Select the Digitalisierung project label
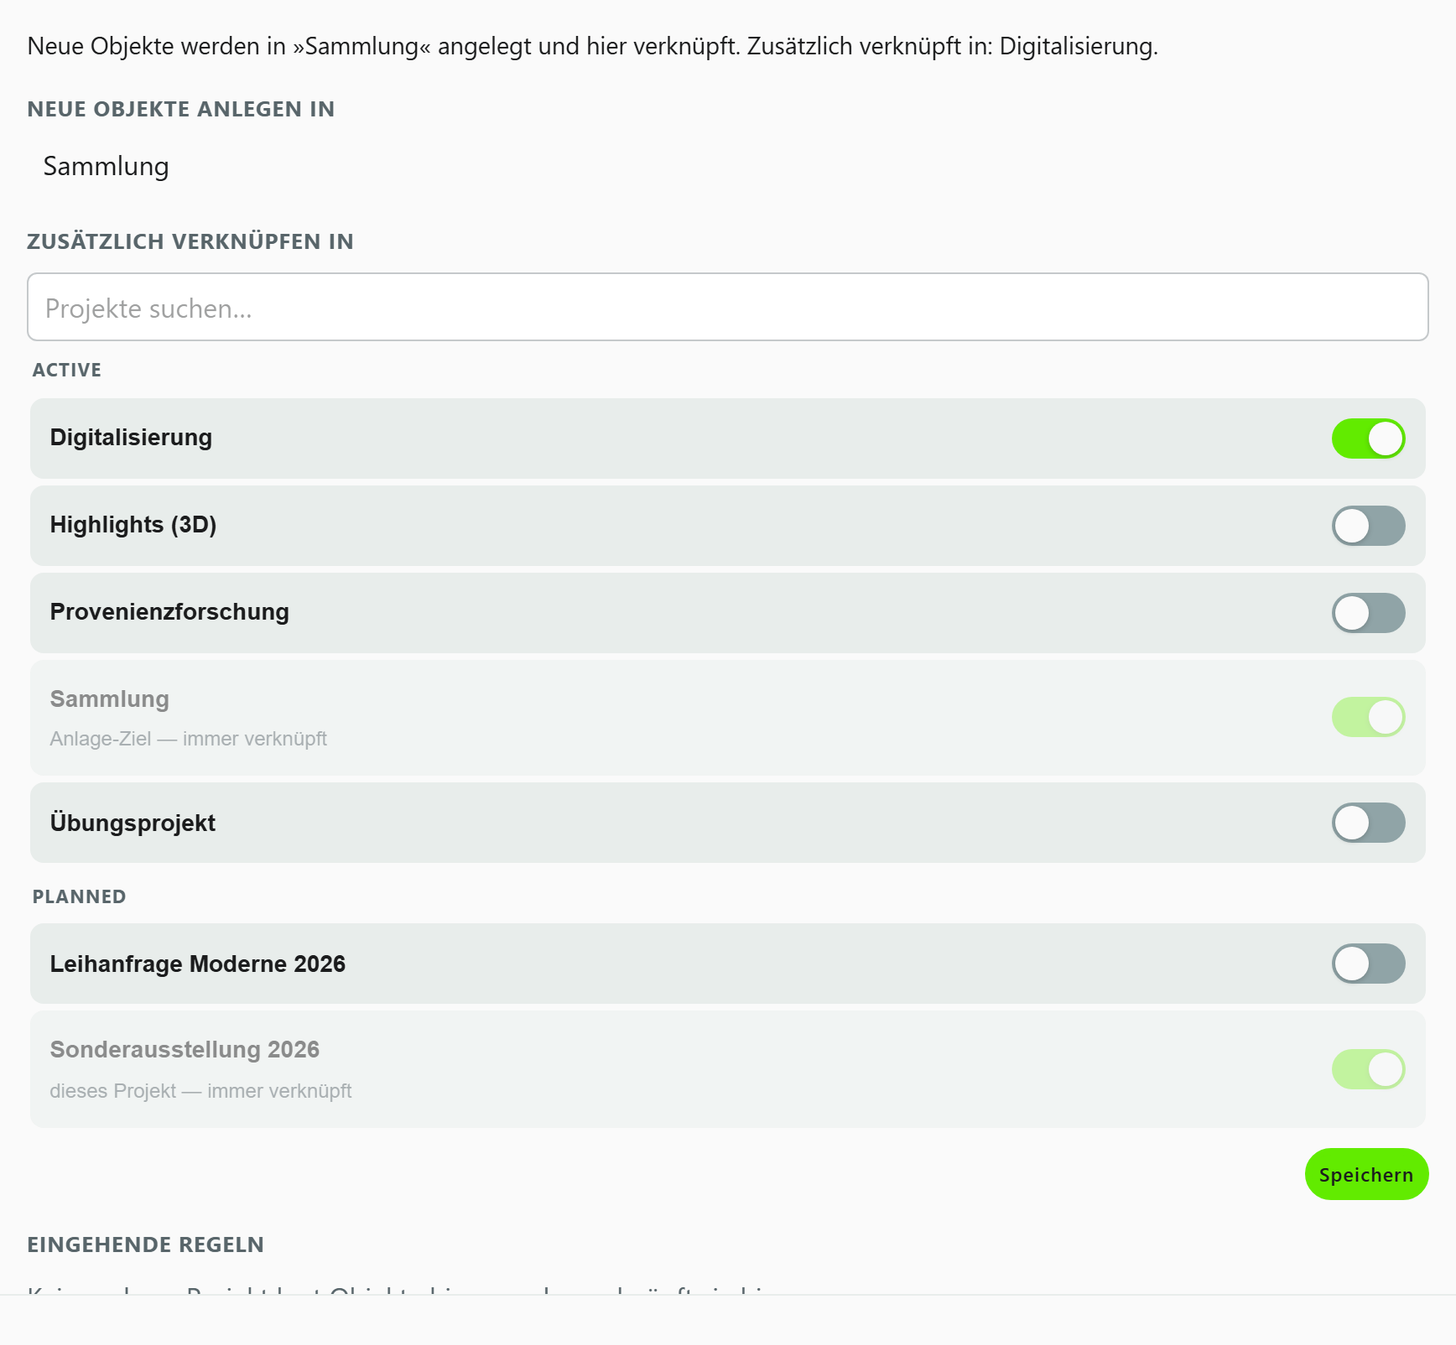This screenshot has width=1456, height=1345. (131, 437)
